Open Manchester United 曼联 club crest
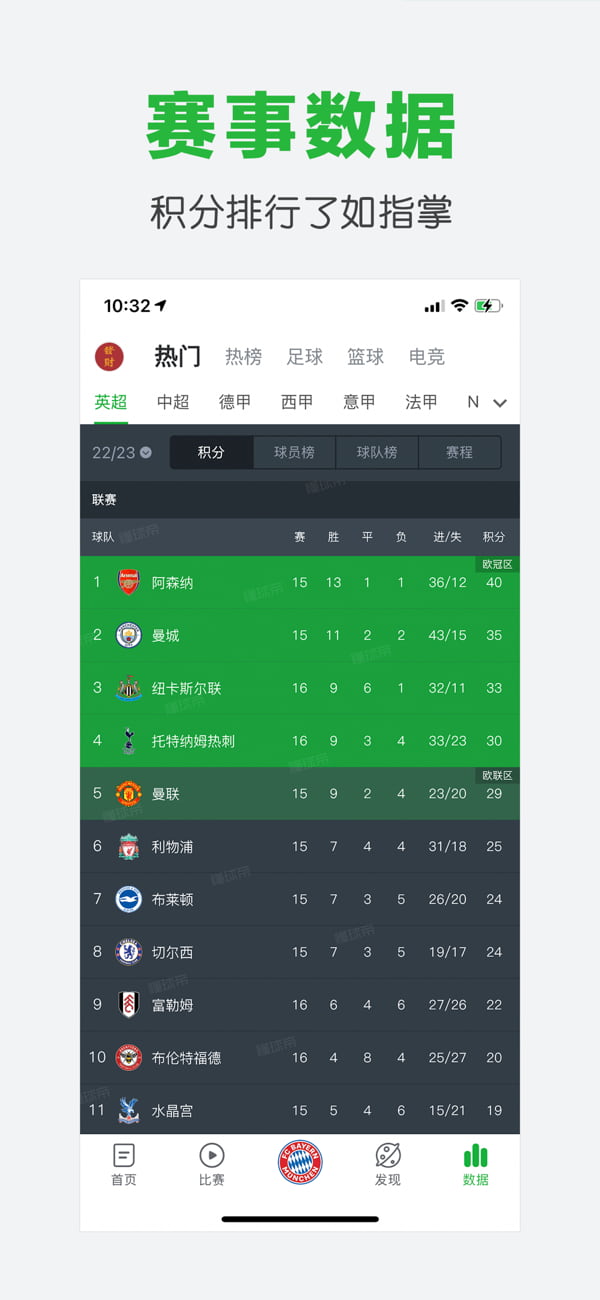600x1300 pixels. (x=129, y=794)
